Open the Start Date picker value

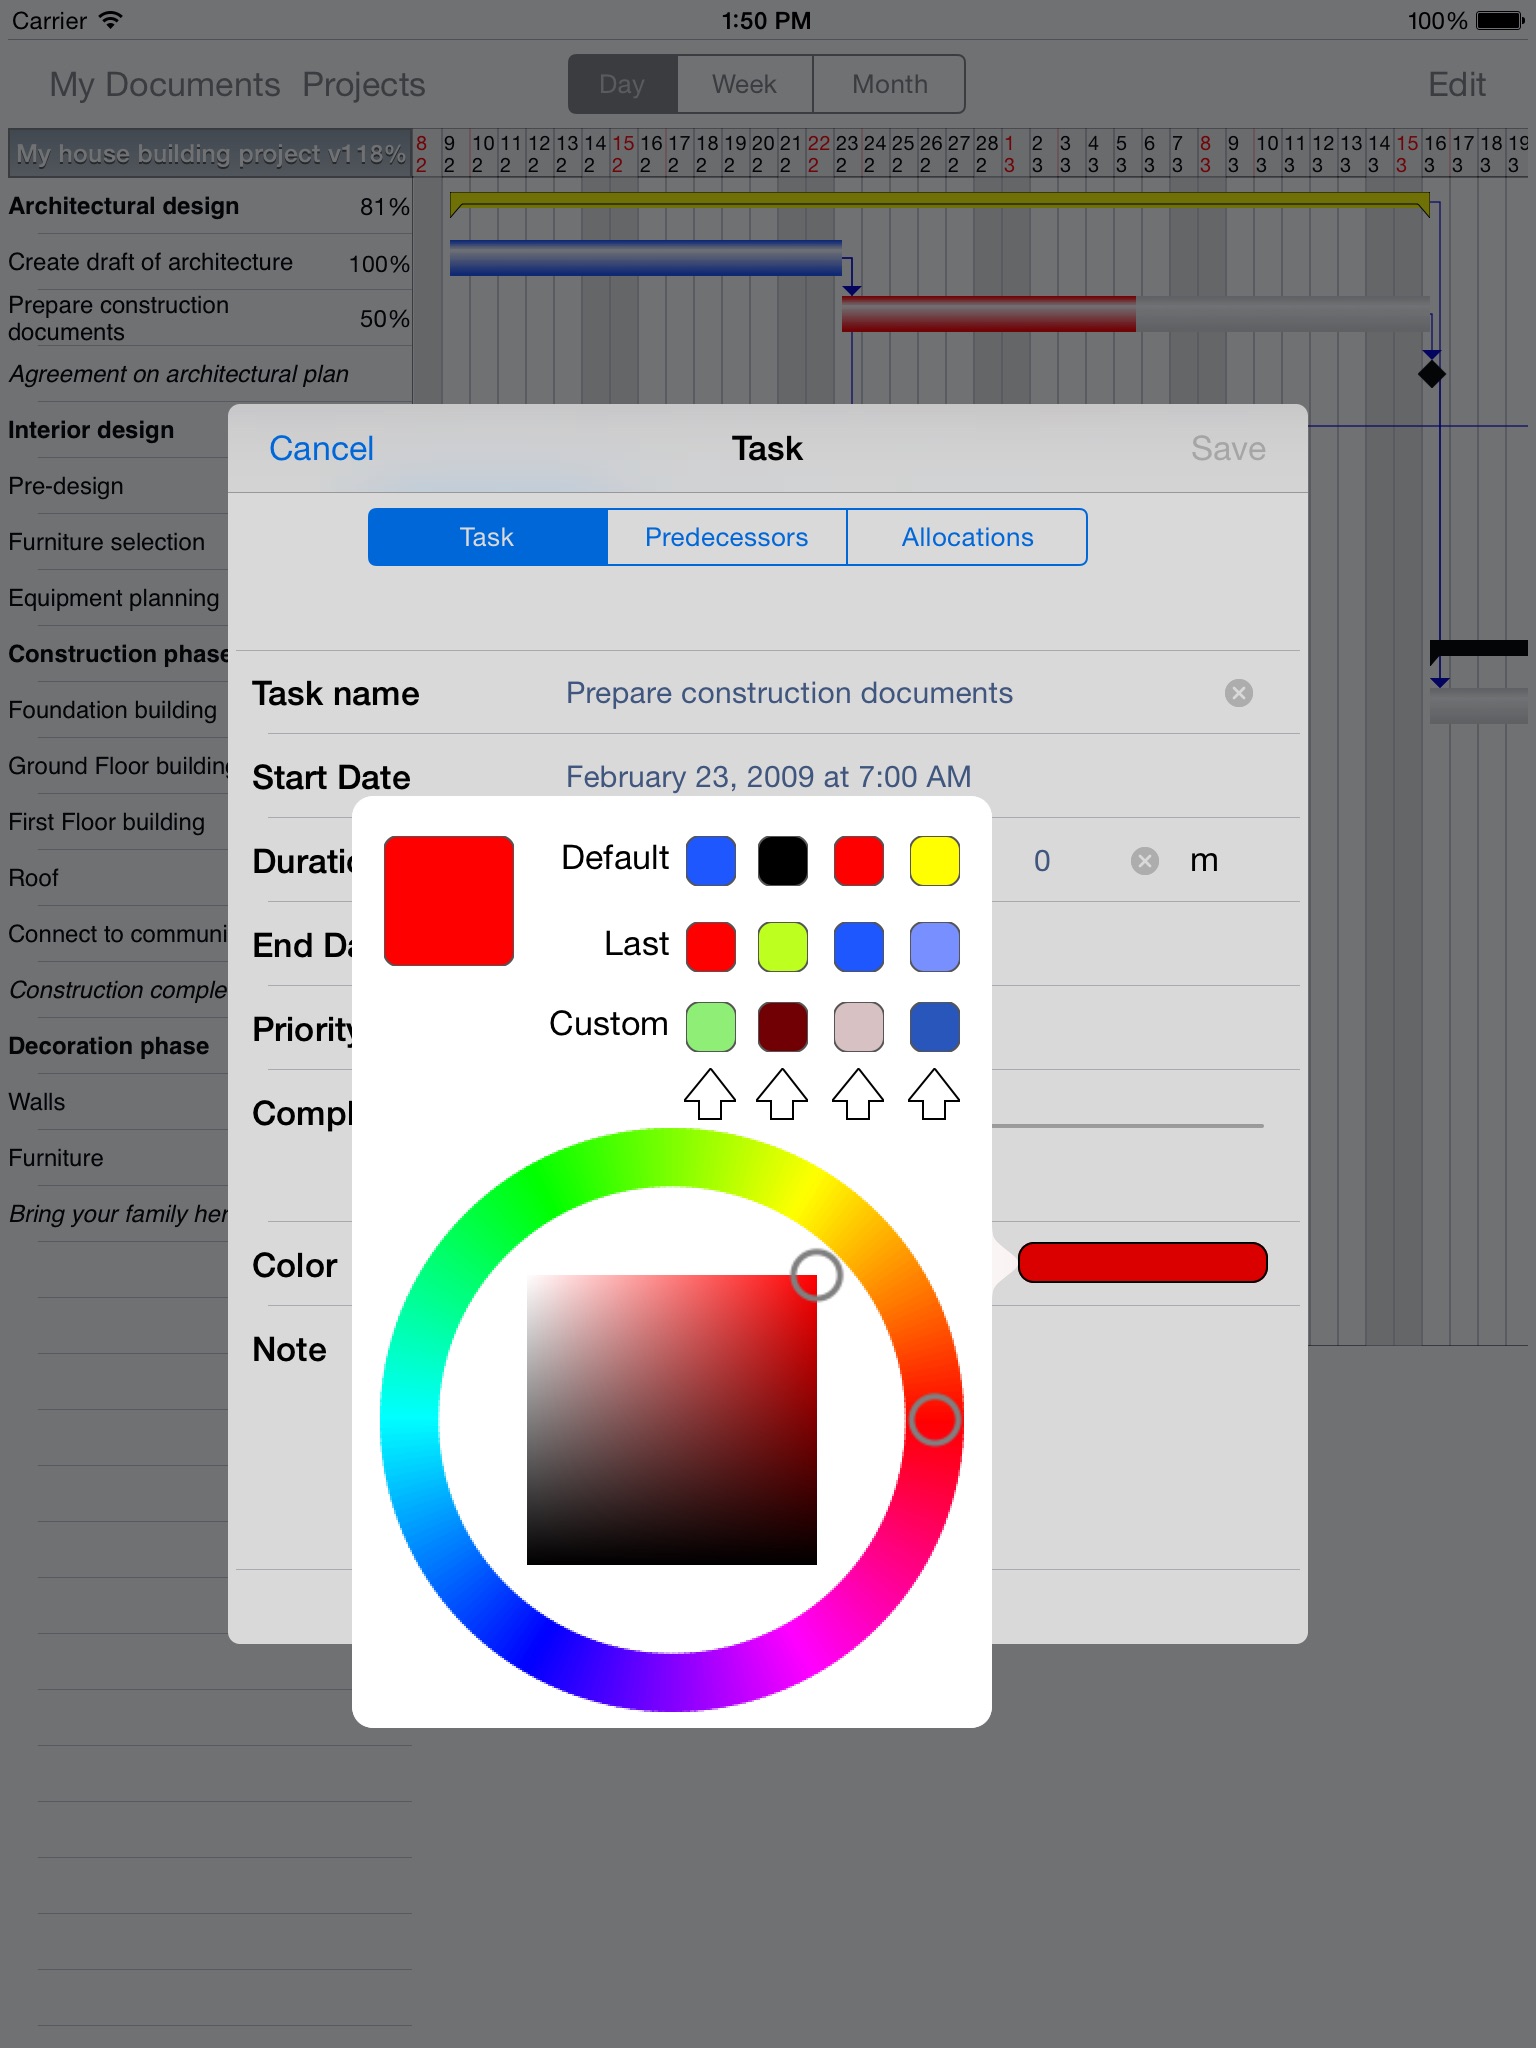tap(769, 777)
